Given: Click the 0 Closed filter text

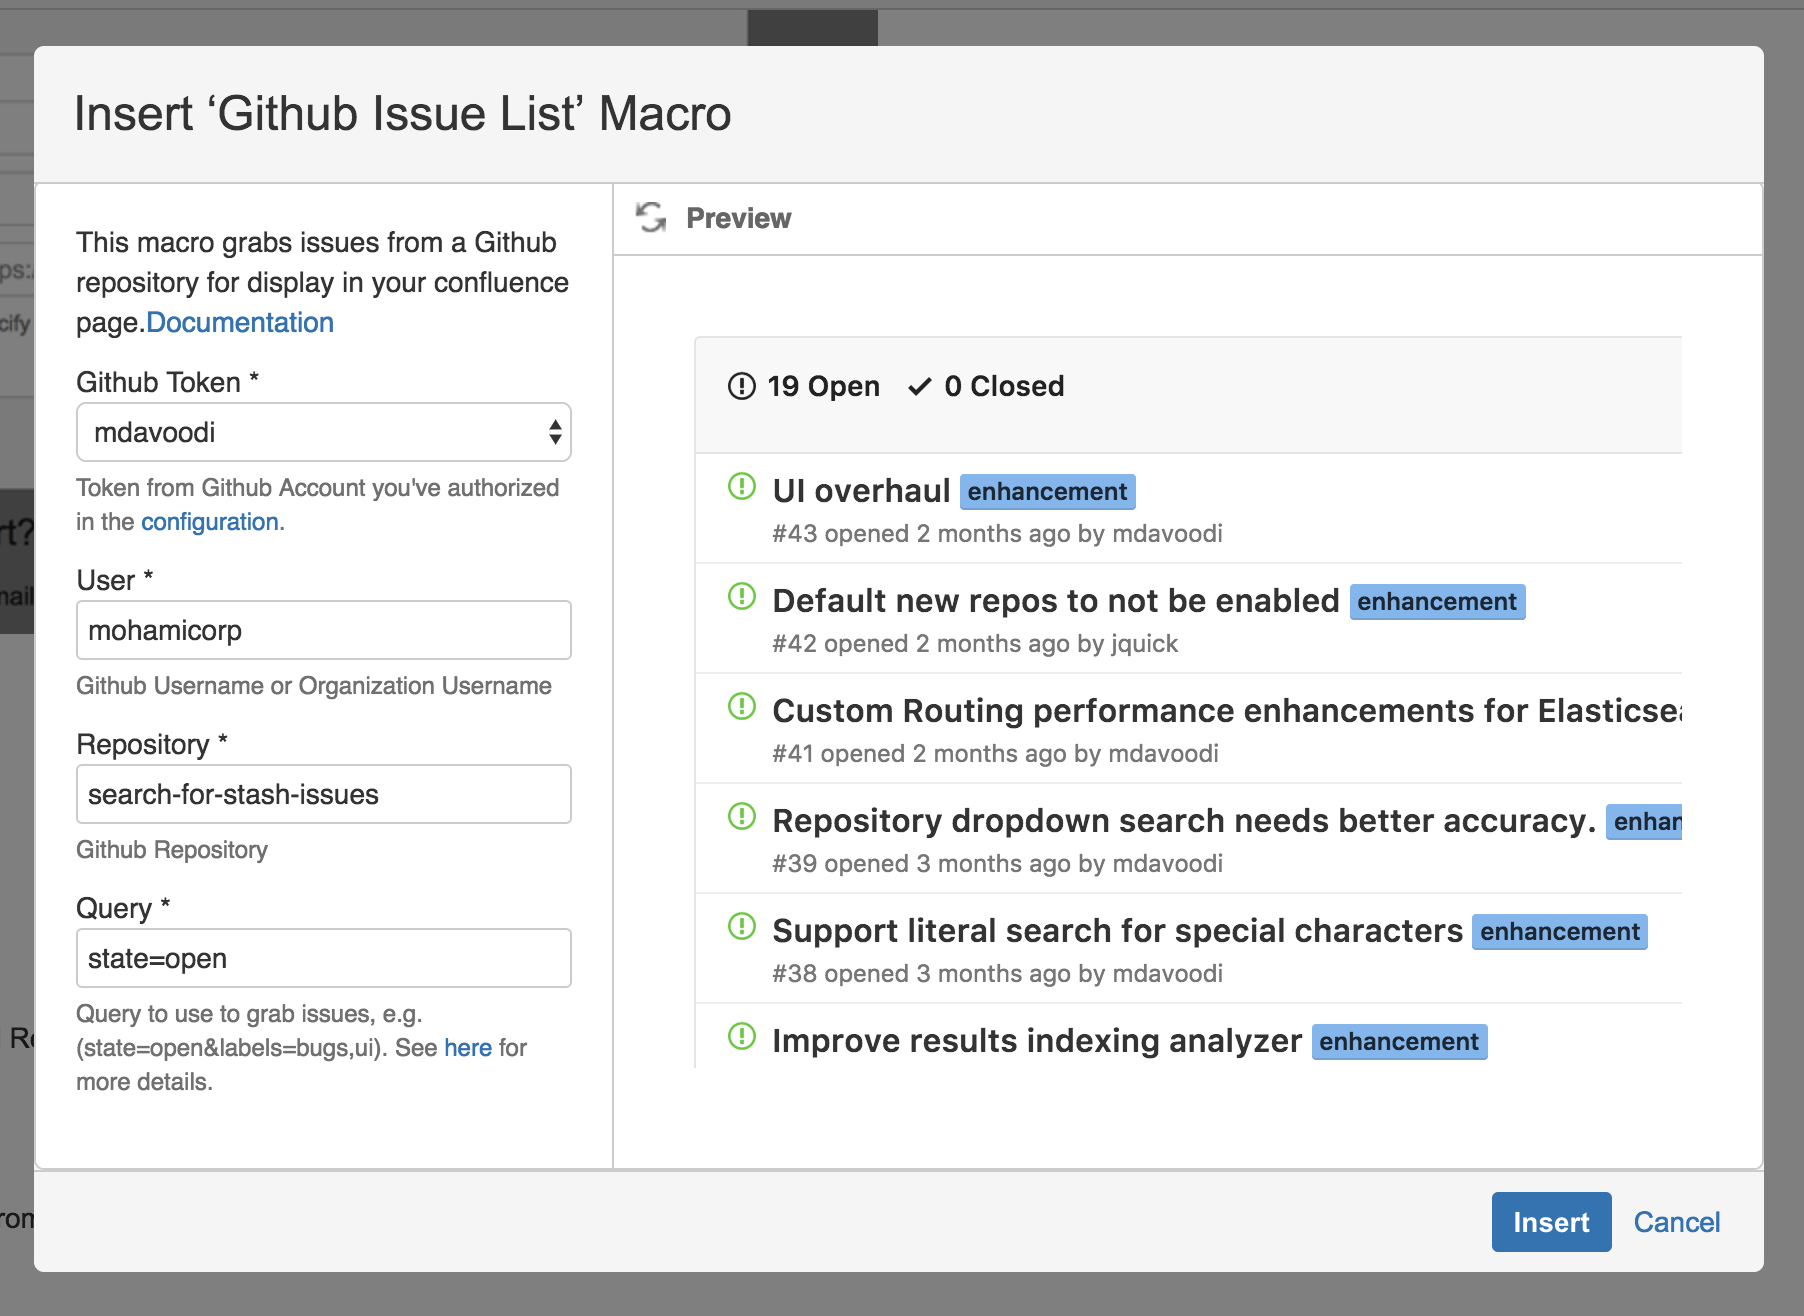Looking at the screenshot, I should pyautogui.click(x=1004, y=386).
